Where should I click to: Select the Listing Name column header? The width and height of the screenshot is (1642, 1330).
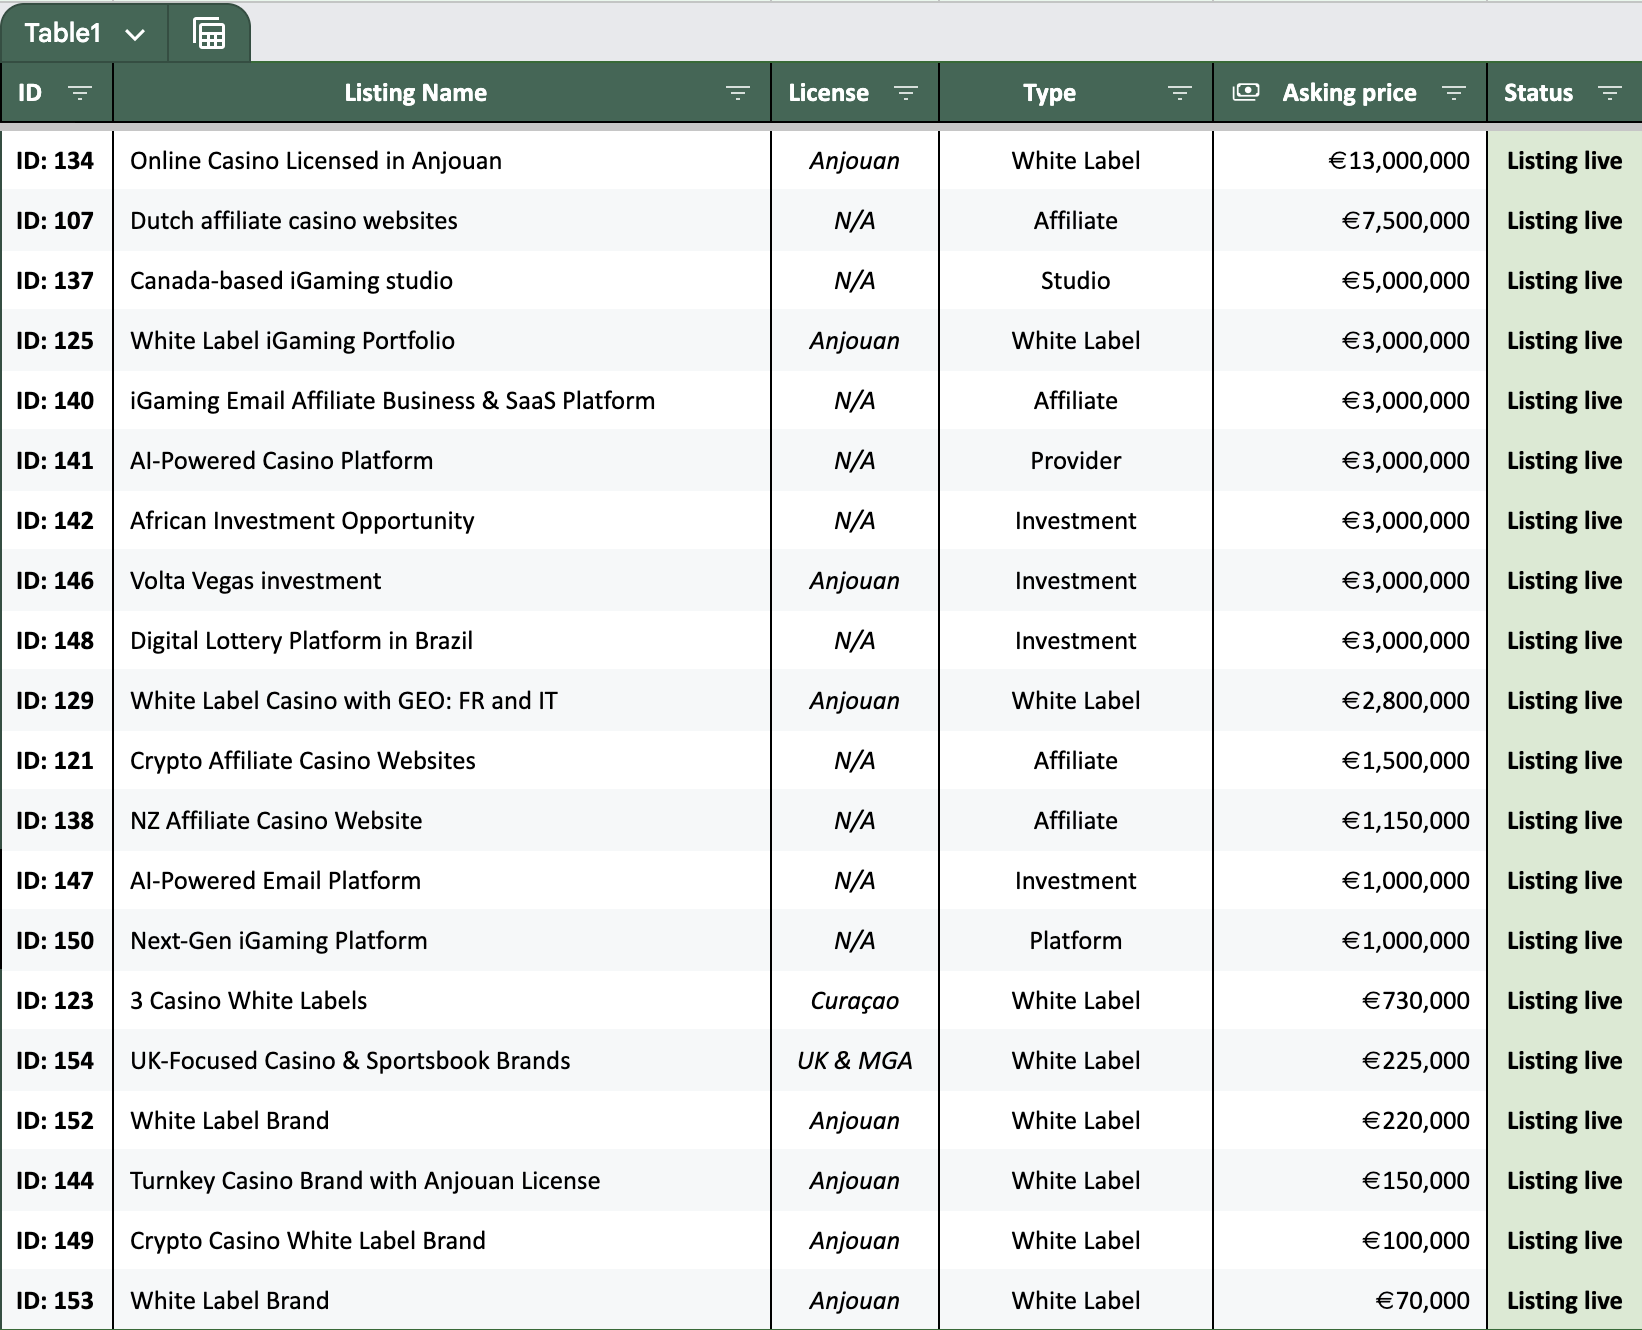click(x=415, y=93)
